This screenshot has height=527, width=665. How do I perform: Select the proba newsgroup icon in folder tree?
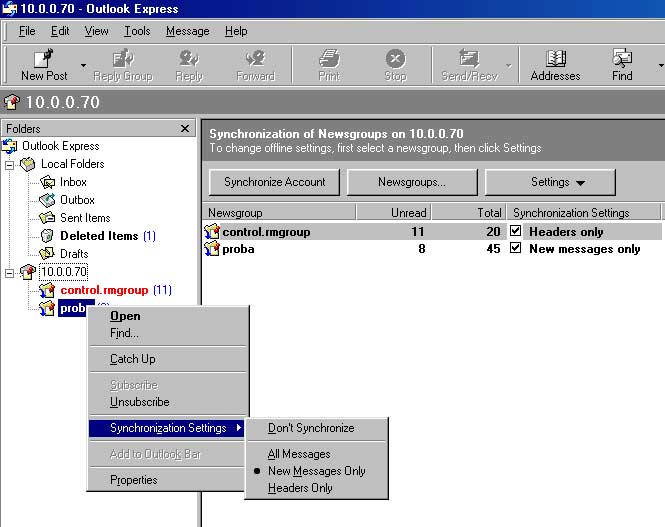click(x=47, y=308)
